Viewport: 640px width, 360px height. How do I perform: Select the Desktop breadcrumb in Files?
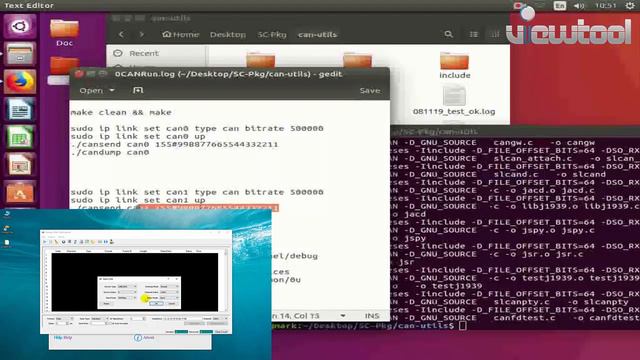tap(228, 35)
